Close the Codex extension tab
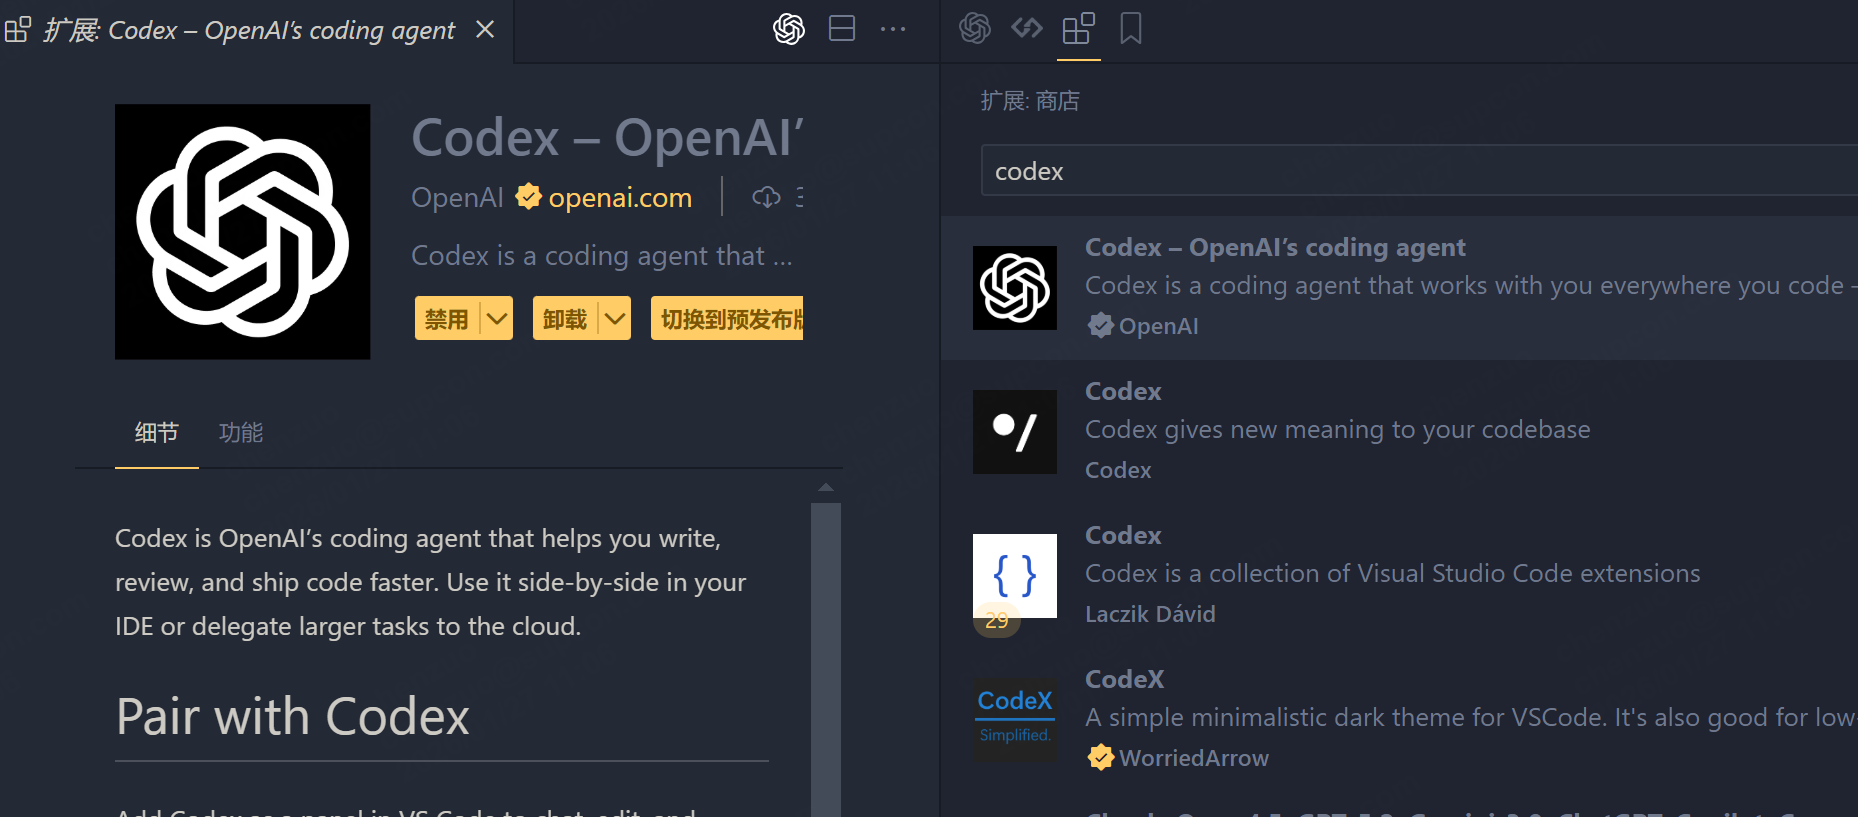This screenshot has width=1858, height=817. (485, 30)
